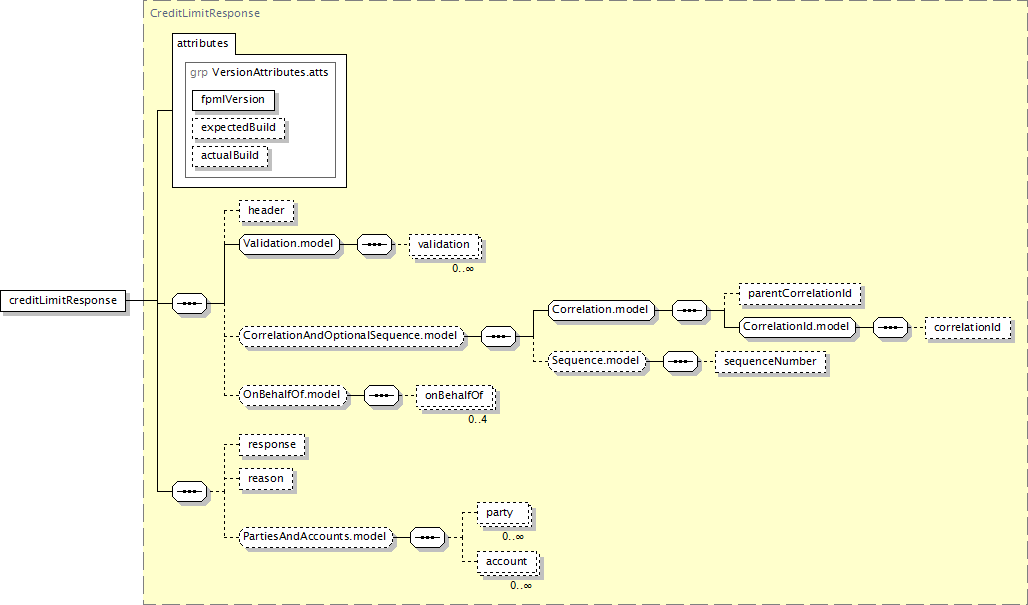Select the onBehalfOf element

455,396
